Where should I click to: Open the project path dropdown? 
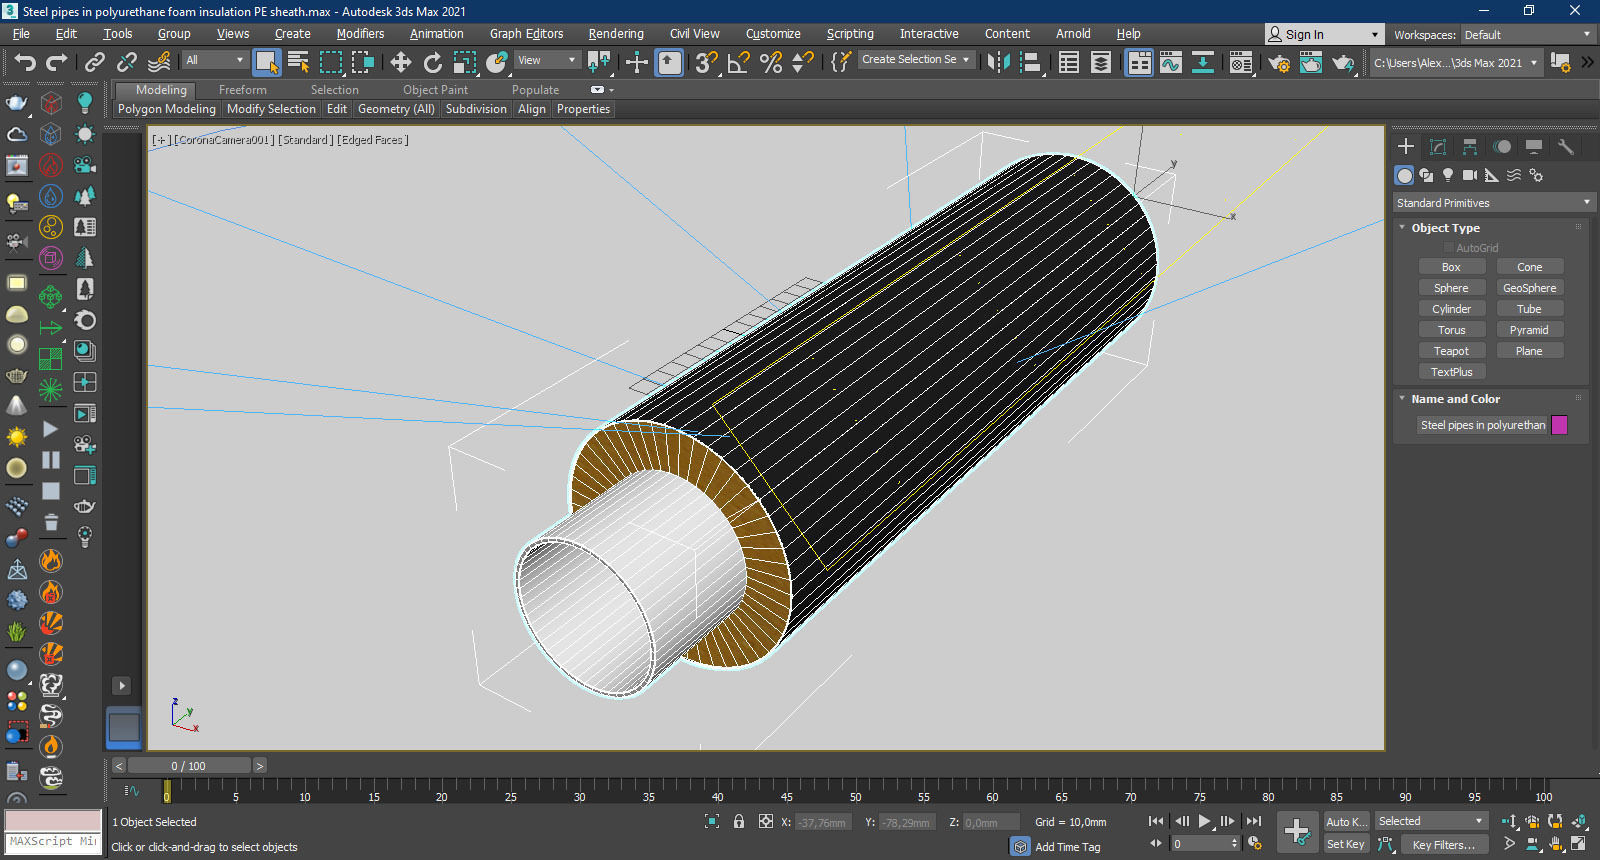pos(1455,62)
